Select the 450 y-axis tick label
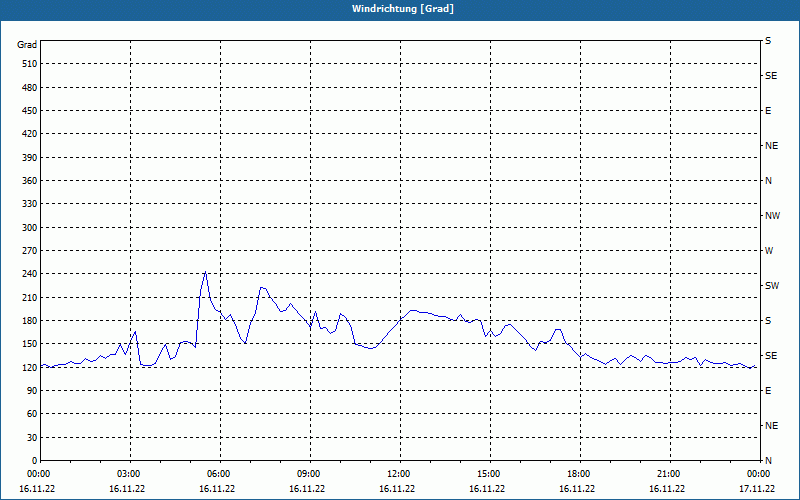Viewport: 800px width, 500px height. click(30, 111)
